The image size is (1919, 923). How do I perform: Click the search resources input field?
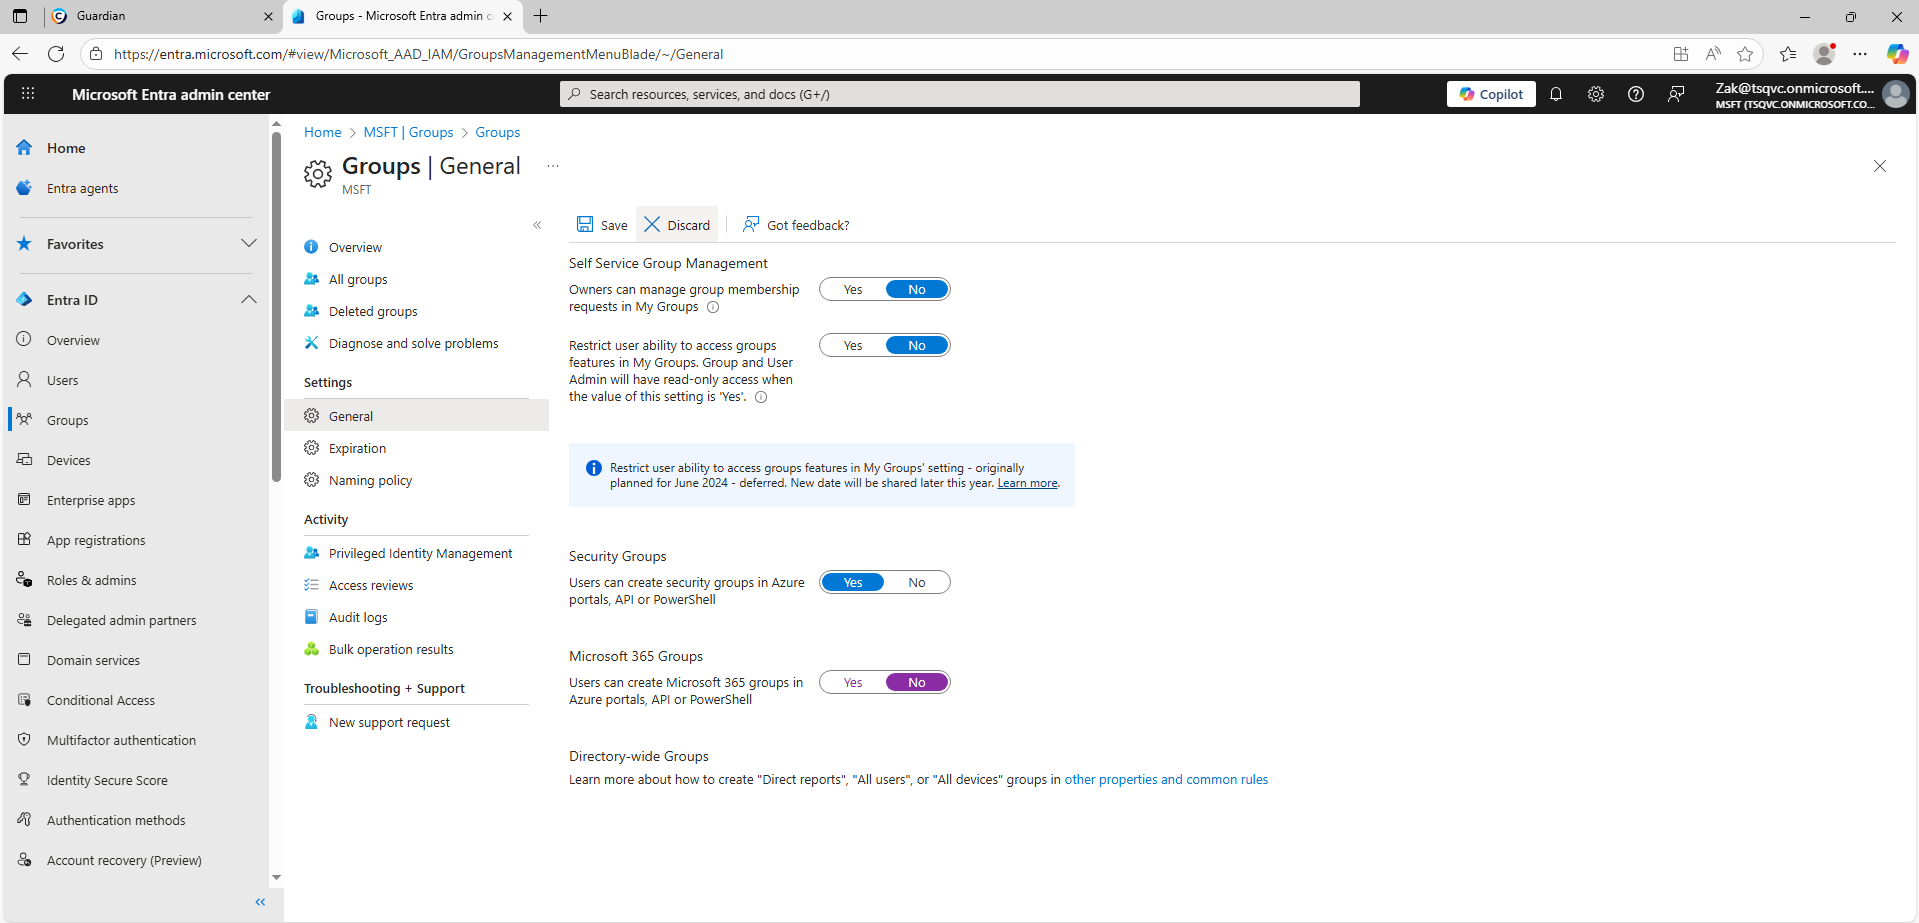click(x=960, y=94)
